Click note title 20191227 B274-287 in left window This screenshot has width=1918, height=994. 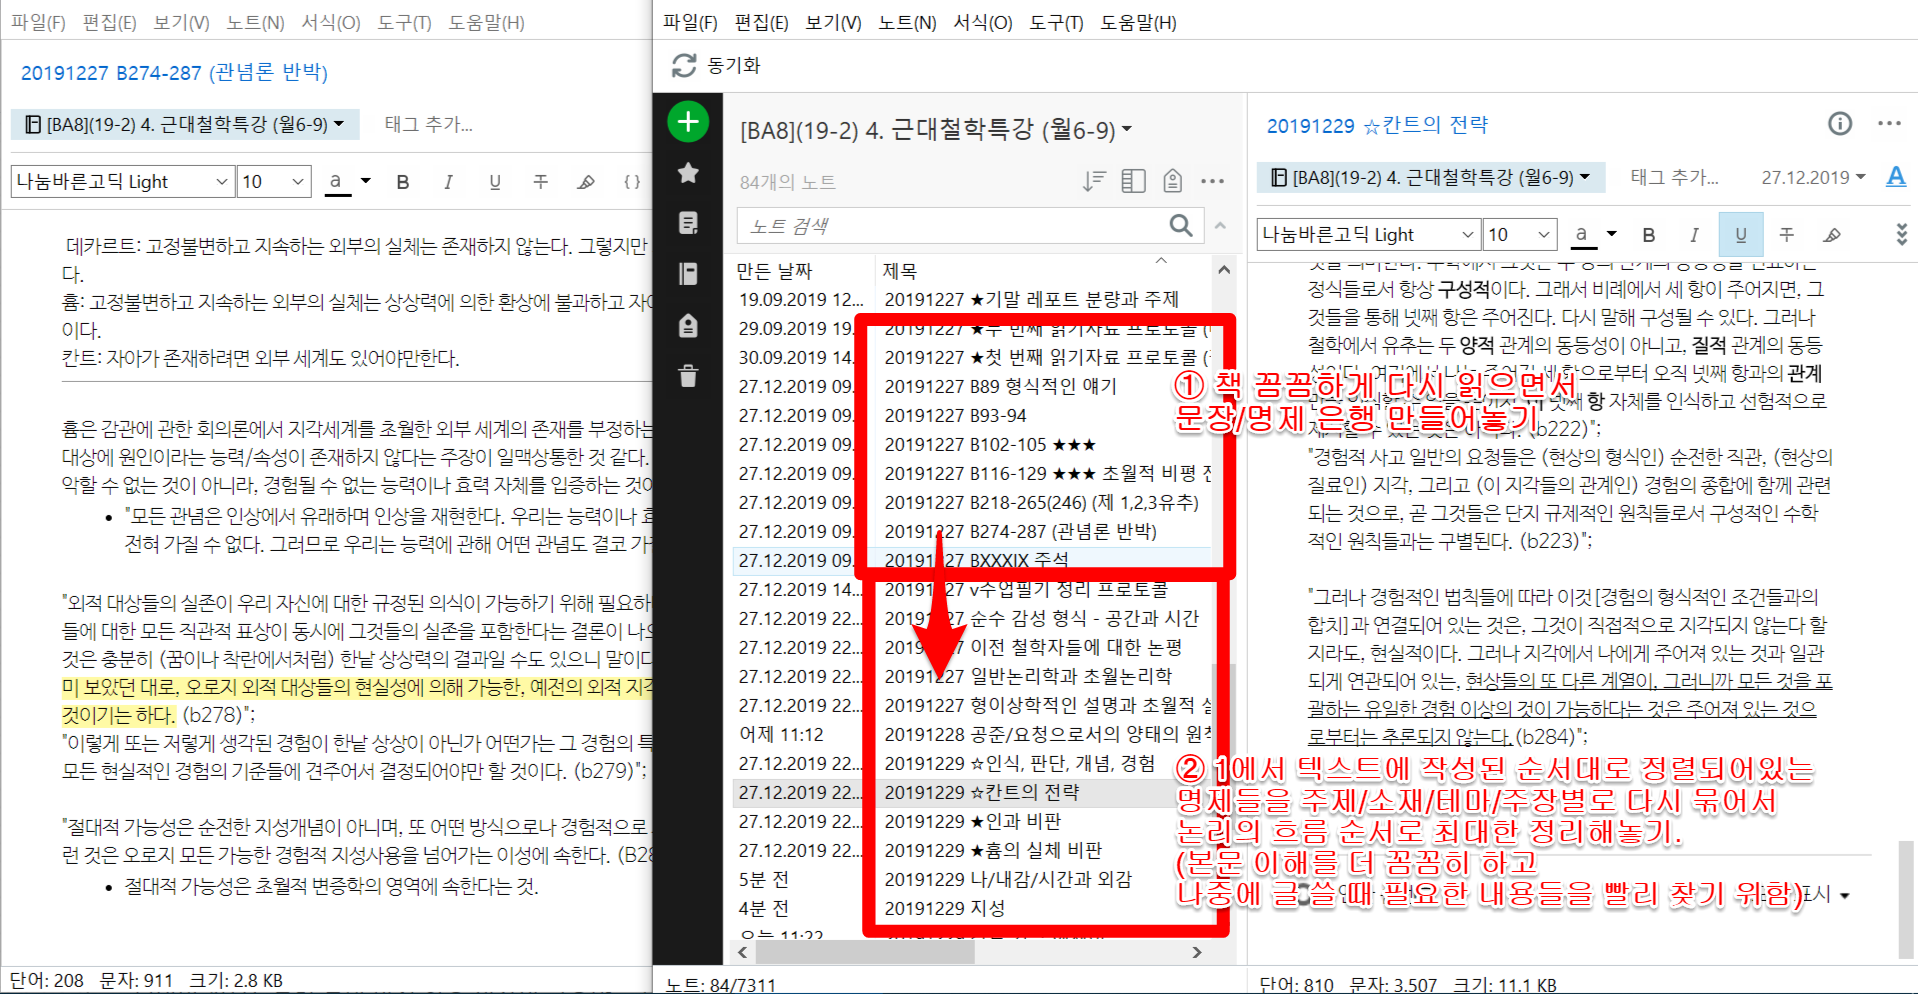point(174,72)
